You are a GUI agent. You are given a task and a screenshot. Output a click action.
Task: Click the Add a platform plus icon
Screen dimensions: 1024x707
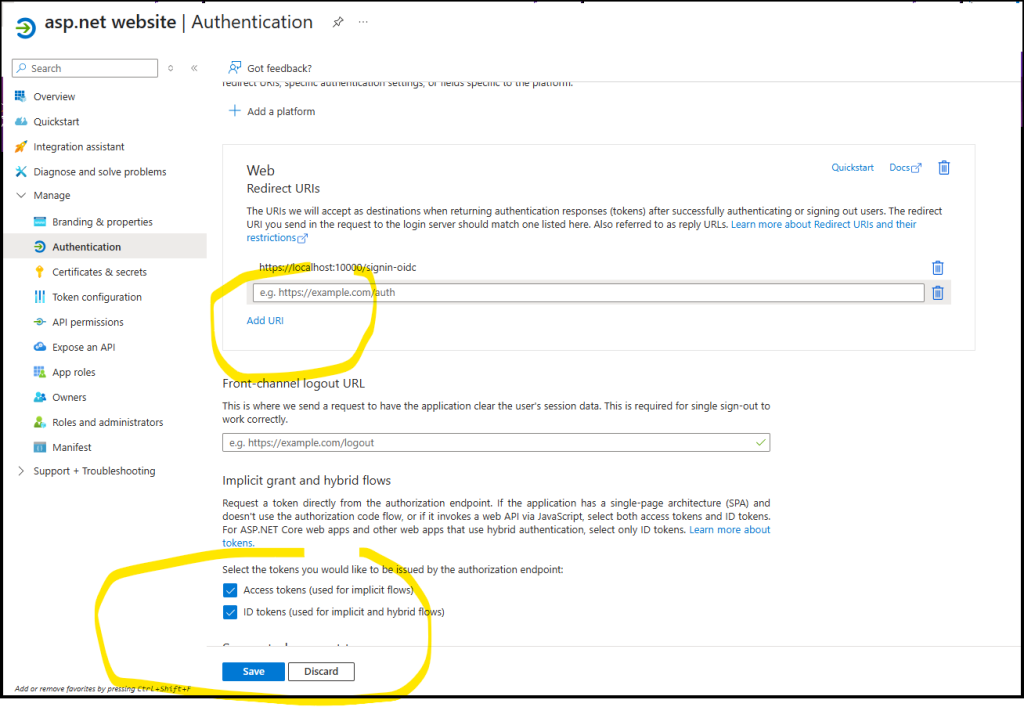tap(235, 111)
